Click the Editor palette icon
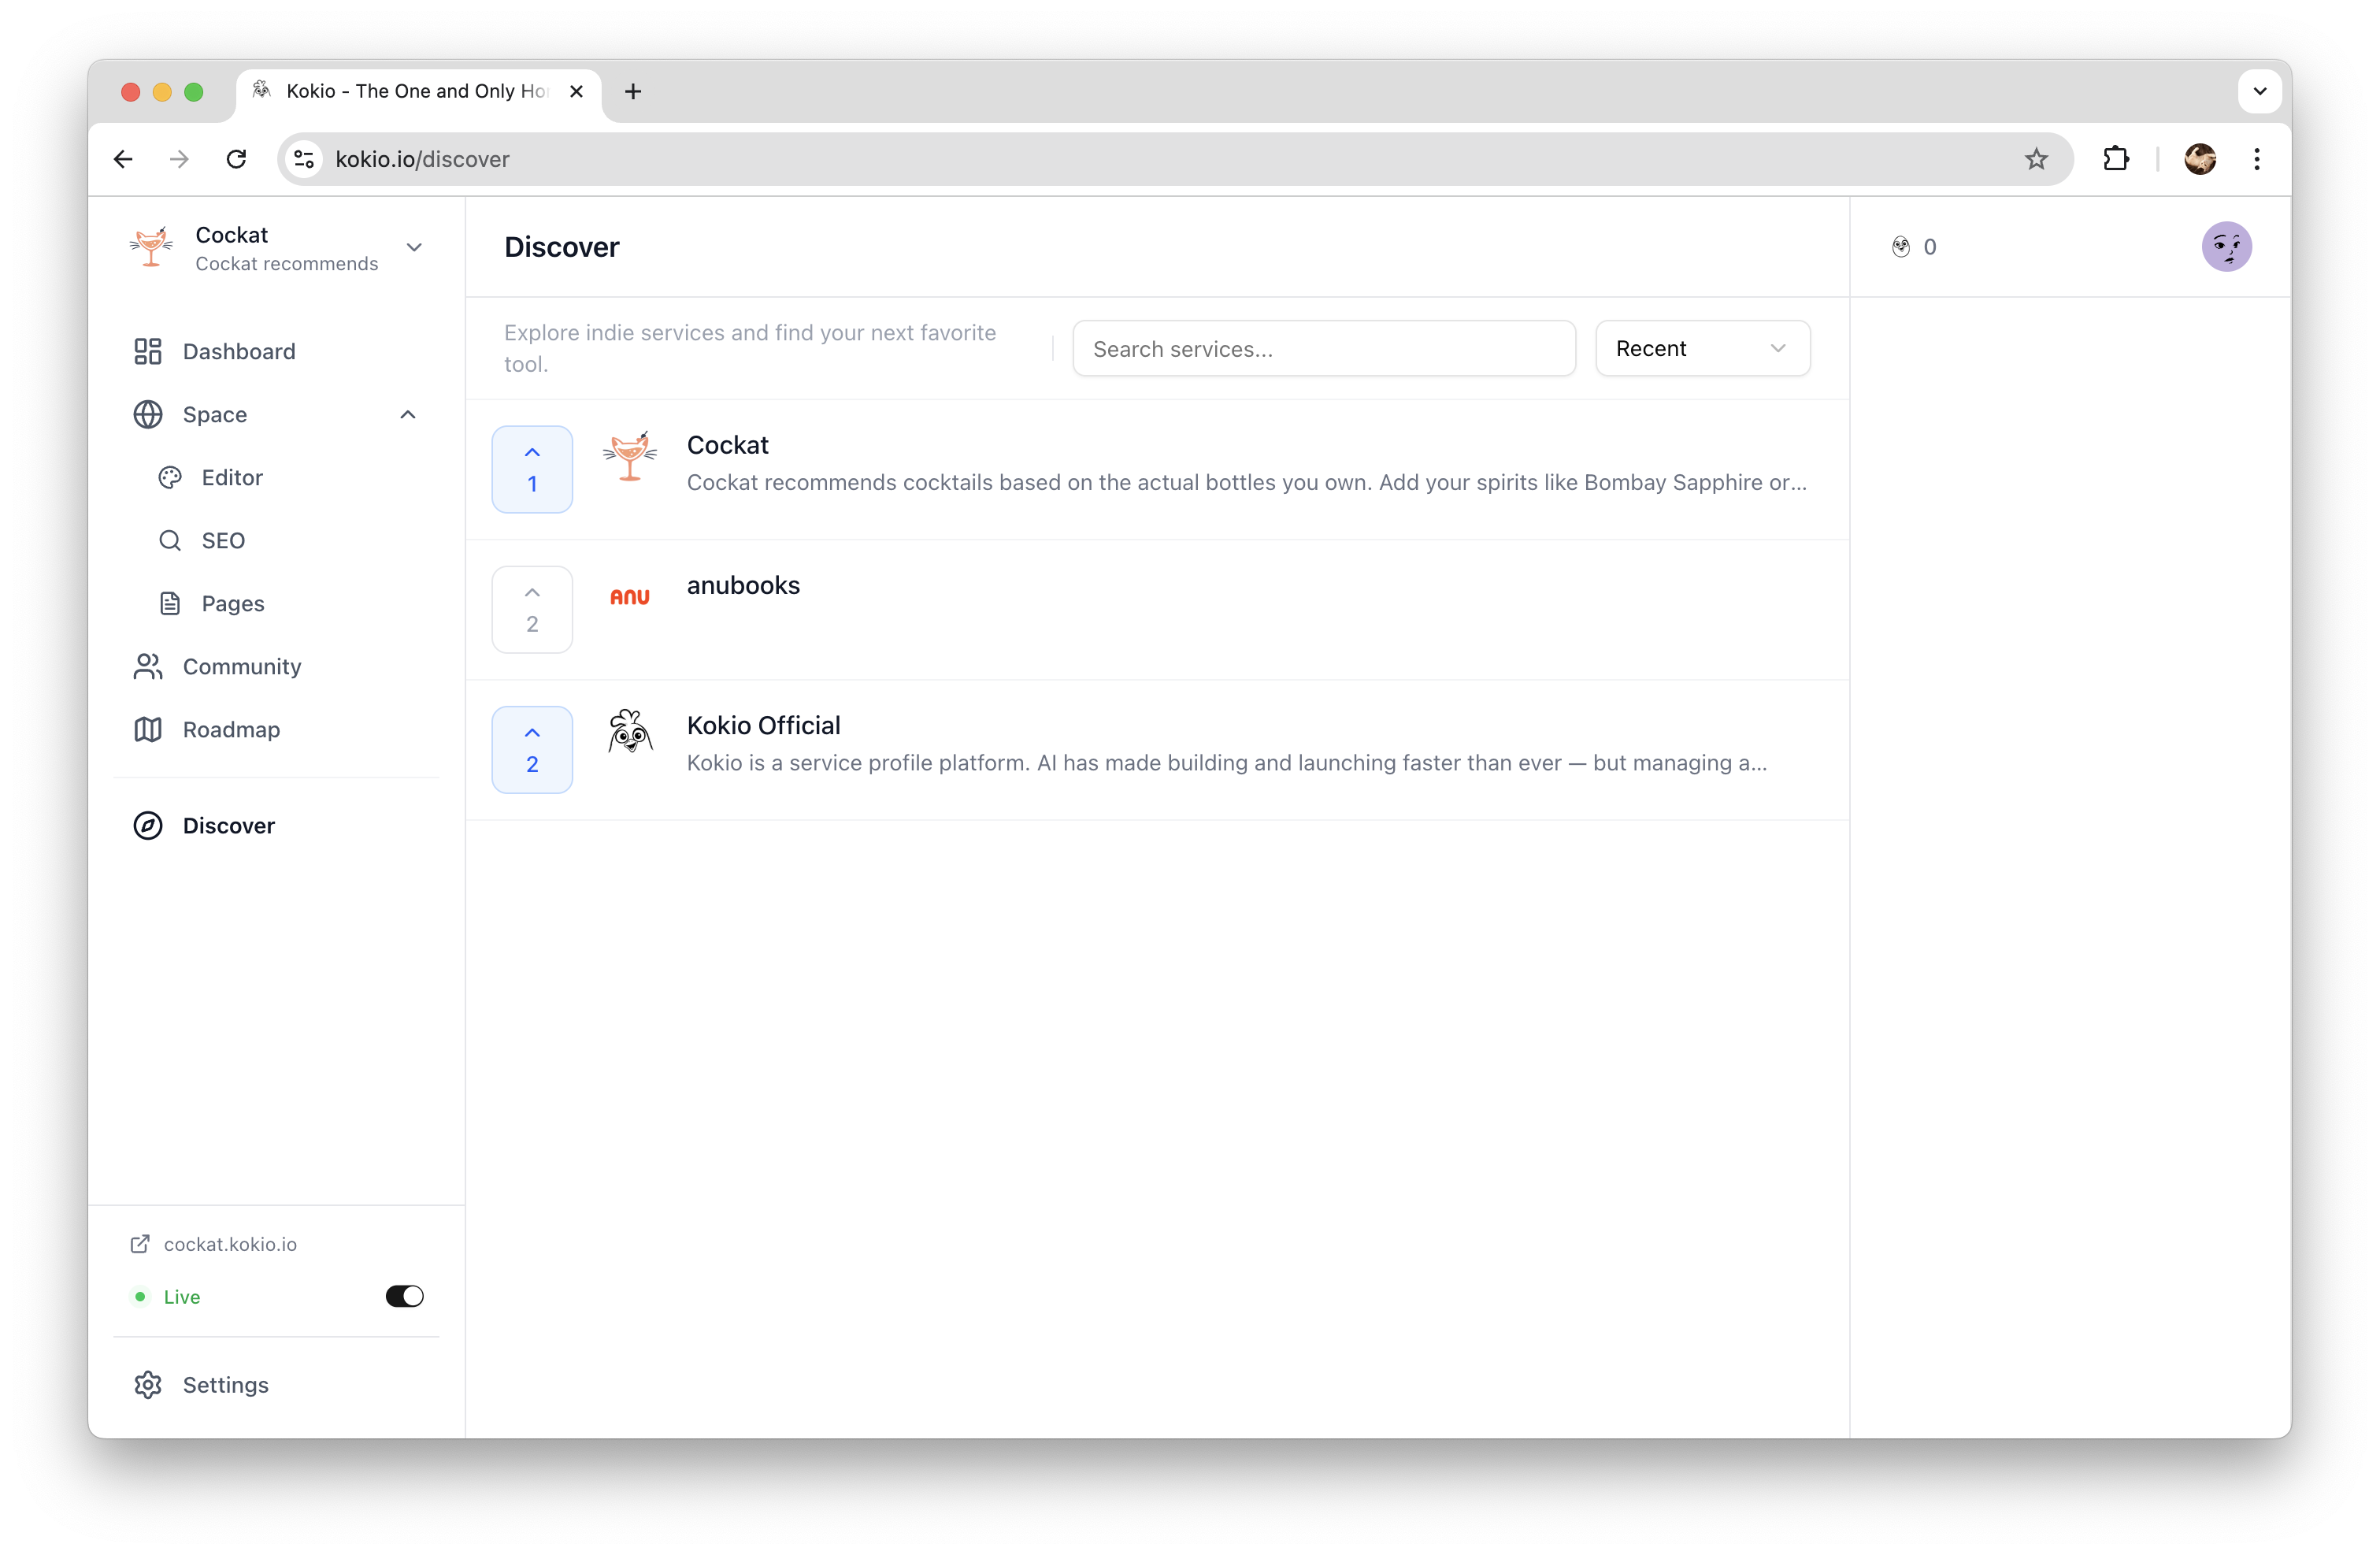 pyautogui.click(x=170, y=477)
